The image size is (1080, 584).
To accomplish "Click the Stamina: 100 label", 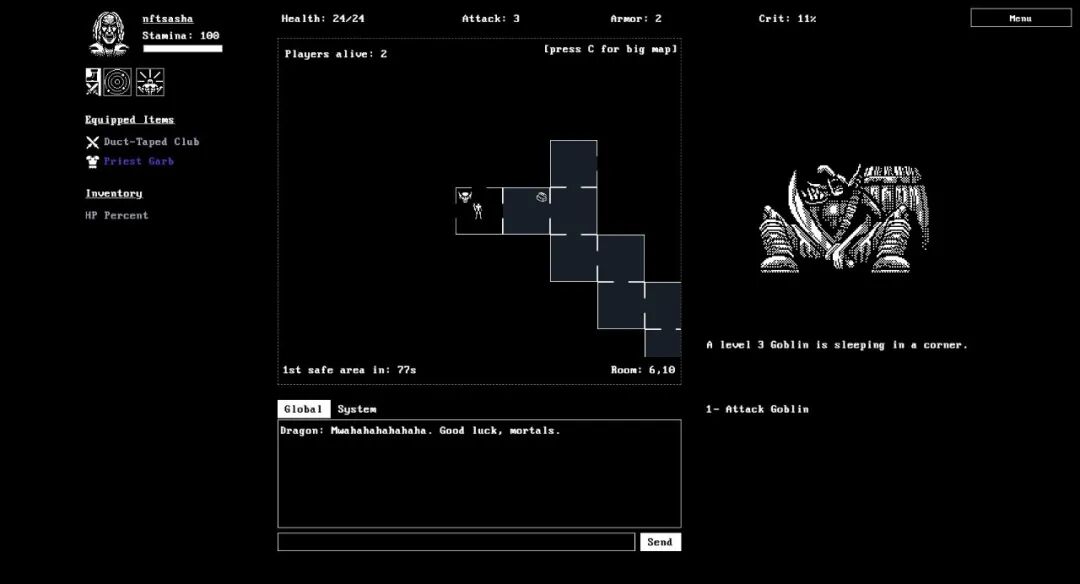I will click(x=180, y=36).
